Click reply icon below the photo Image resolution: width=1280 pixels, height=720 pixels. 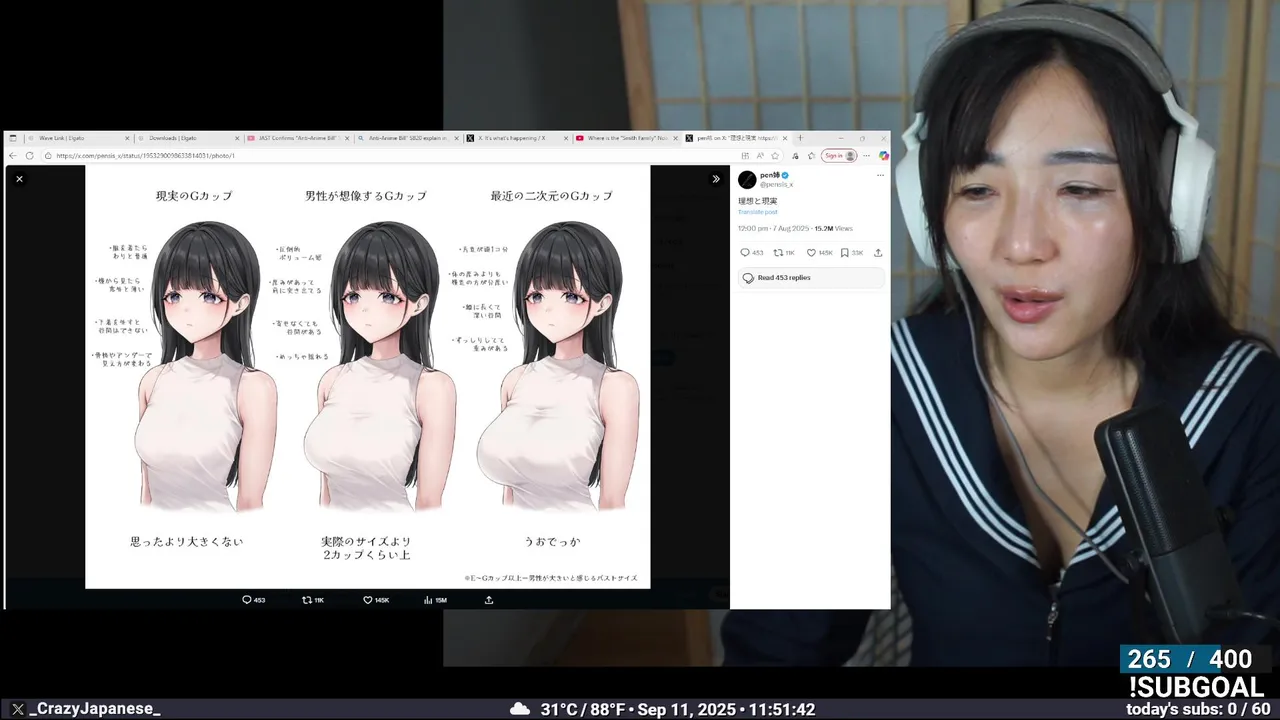(x=247, y=600)
